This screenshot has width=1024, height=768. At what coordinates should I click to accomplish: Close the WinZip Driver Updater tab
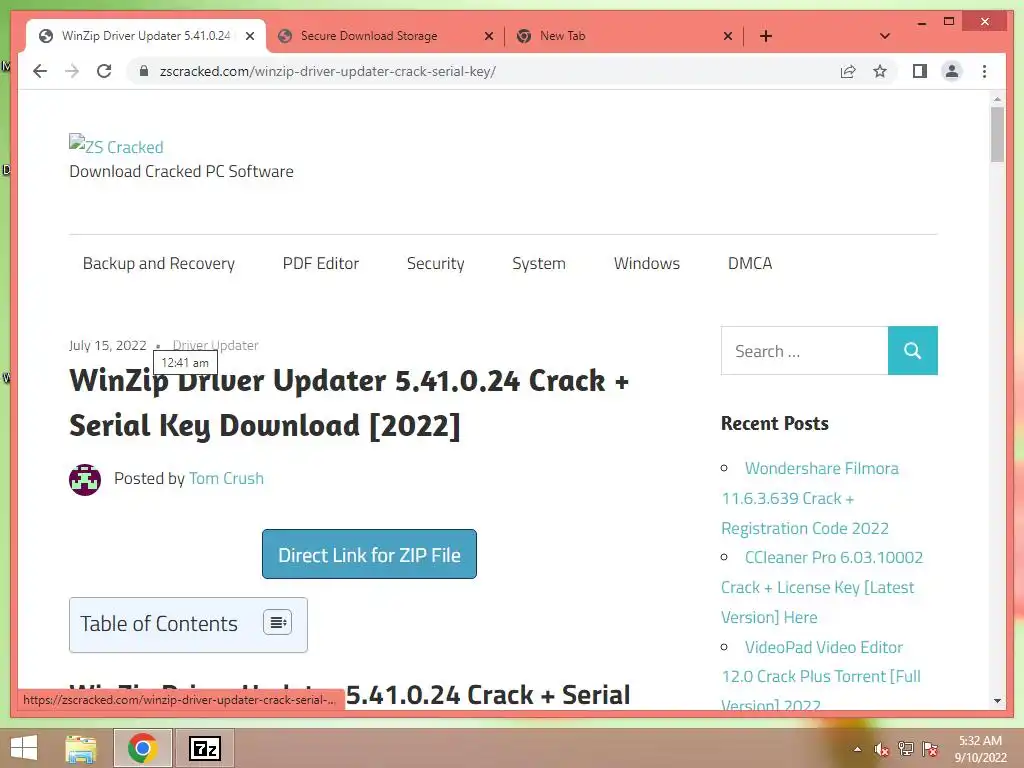249,36
